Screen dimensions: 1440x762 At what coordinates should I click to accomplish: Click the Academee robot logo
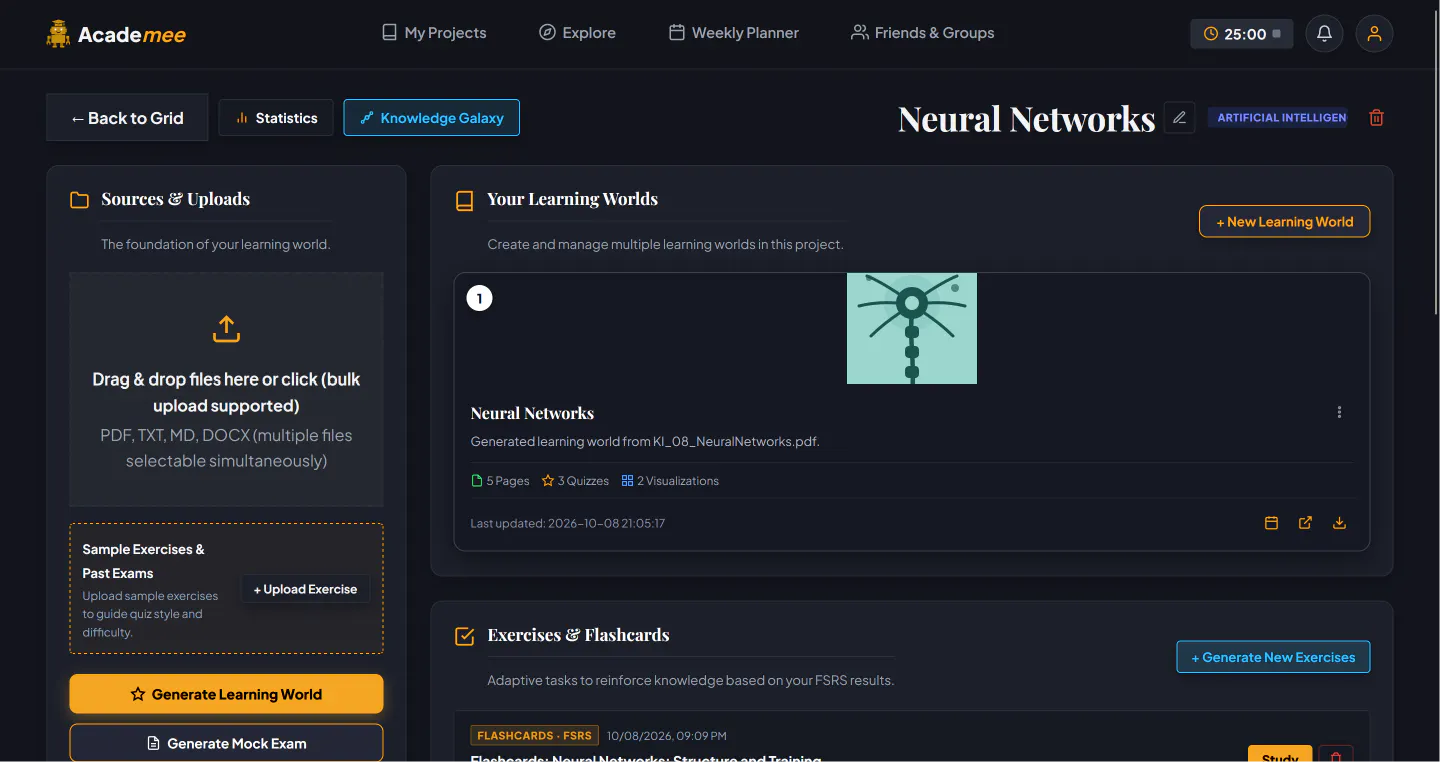59,34
